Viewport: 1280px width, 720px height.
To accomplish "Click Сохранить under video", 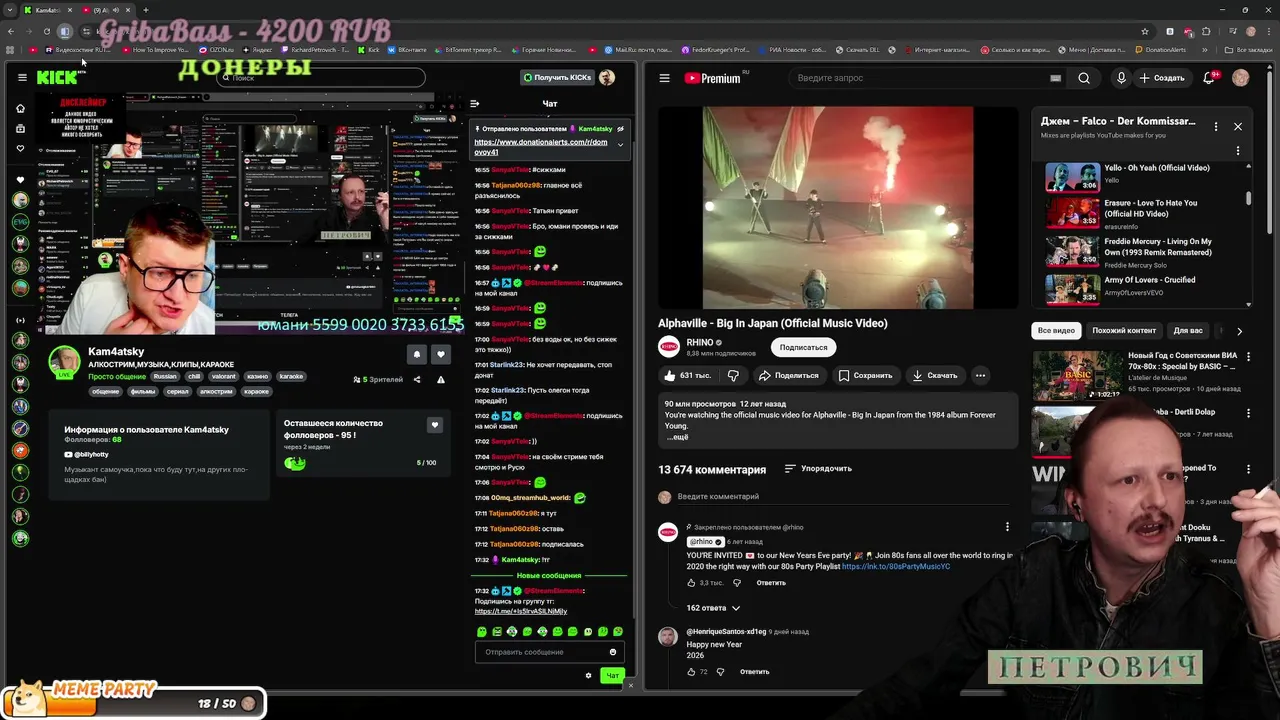I will pos(866,375).
